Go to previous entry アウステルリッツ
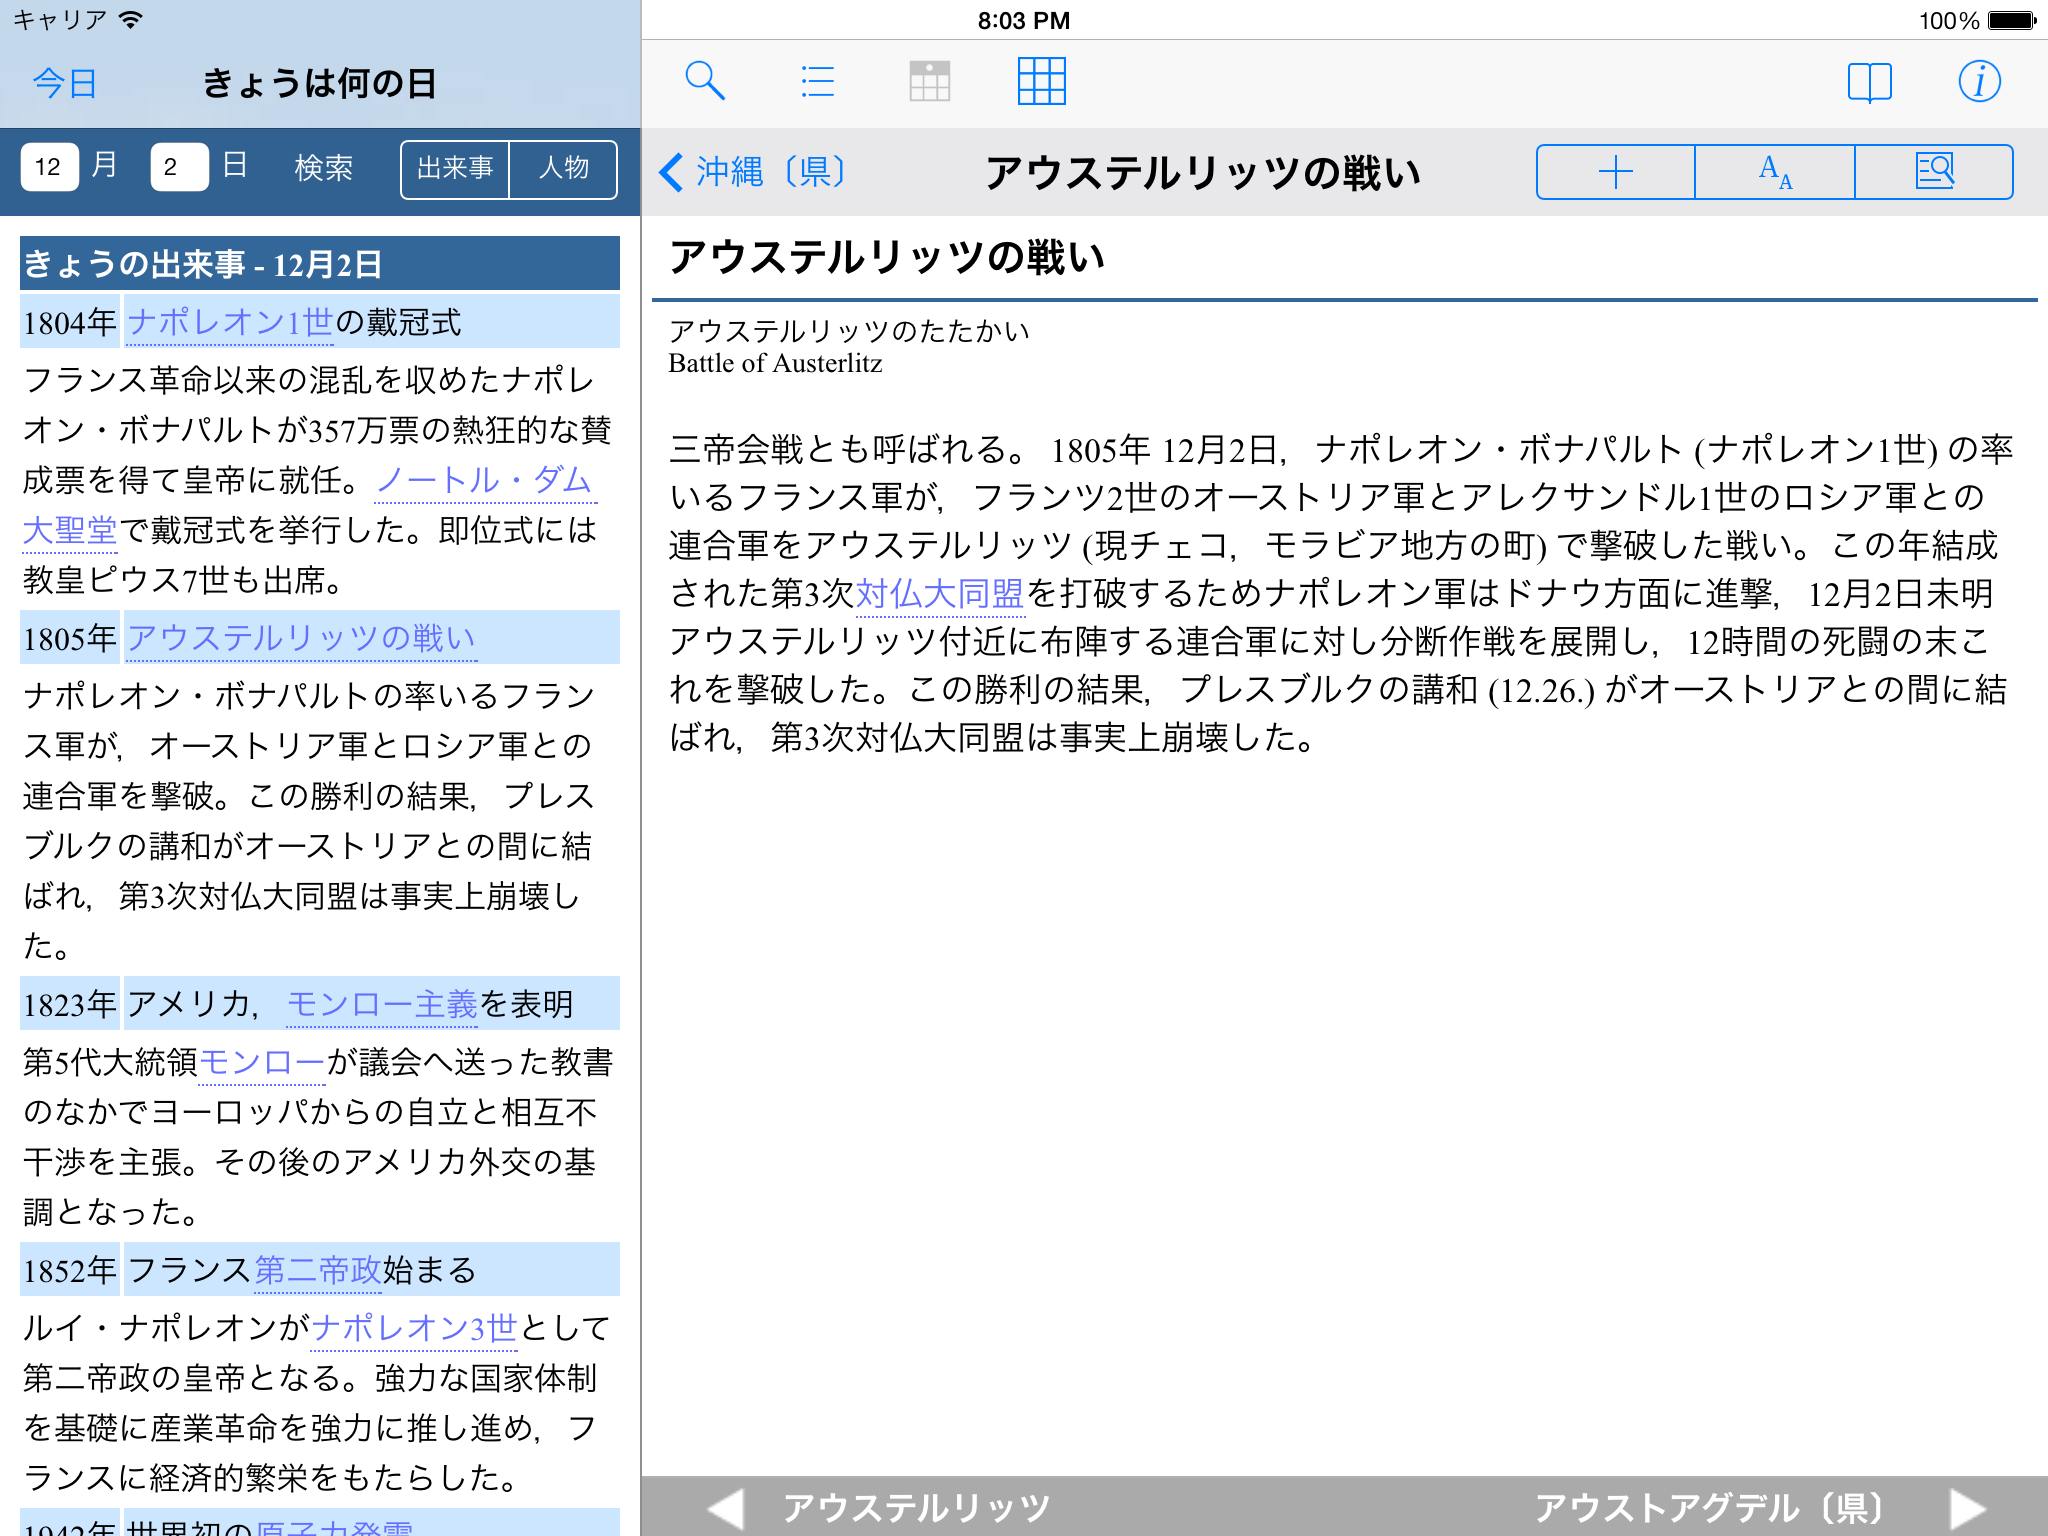The image size is (2048, 1536). point(880,1507)
